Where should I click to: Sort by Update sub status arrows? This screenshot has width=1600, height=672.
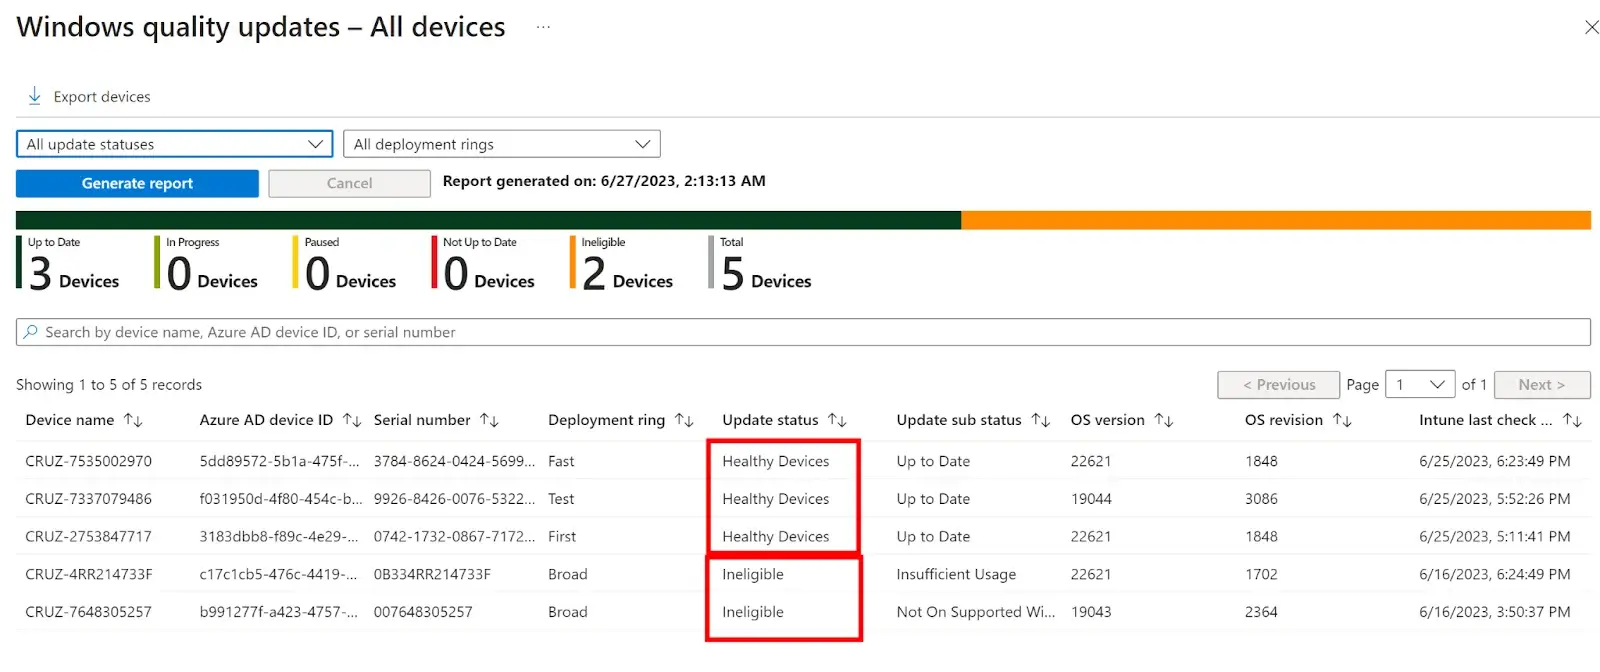pyautogui.click(x=1040, y=420)
